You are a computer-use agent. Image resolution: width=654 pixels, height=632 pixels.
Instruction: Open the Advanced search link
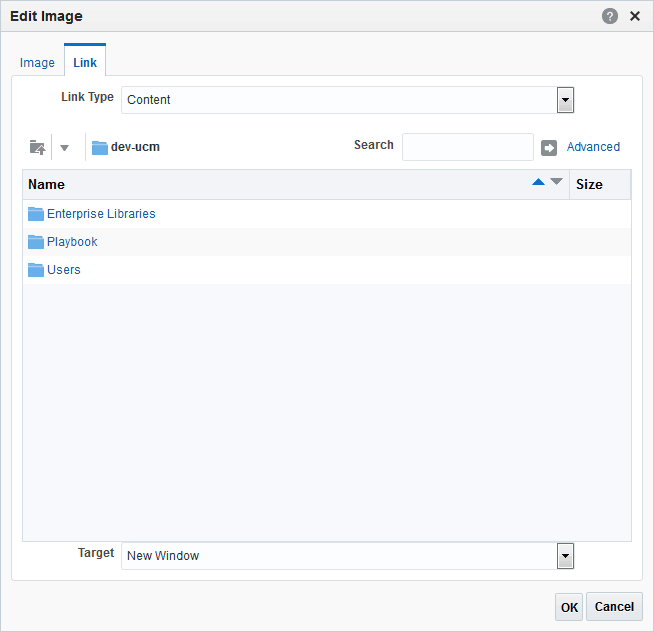point(593,147)
